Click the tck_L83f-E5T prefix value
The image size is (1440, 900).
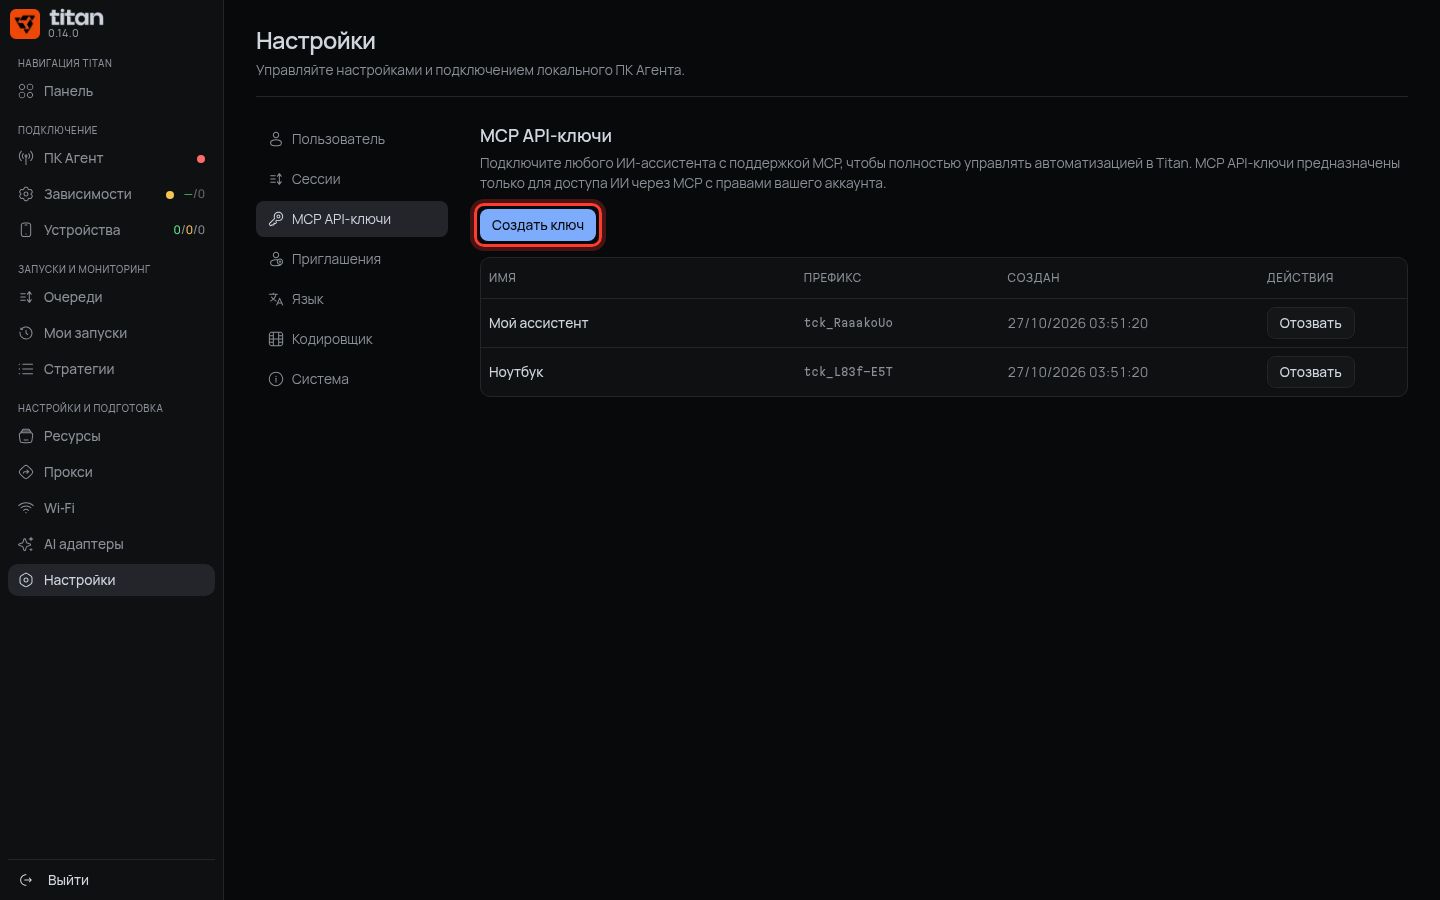pos(848,372)
